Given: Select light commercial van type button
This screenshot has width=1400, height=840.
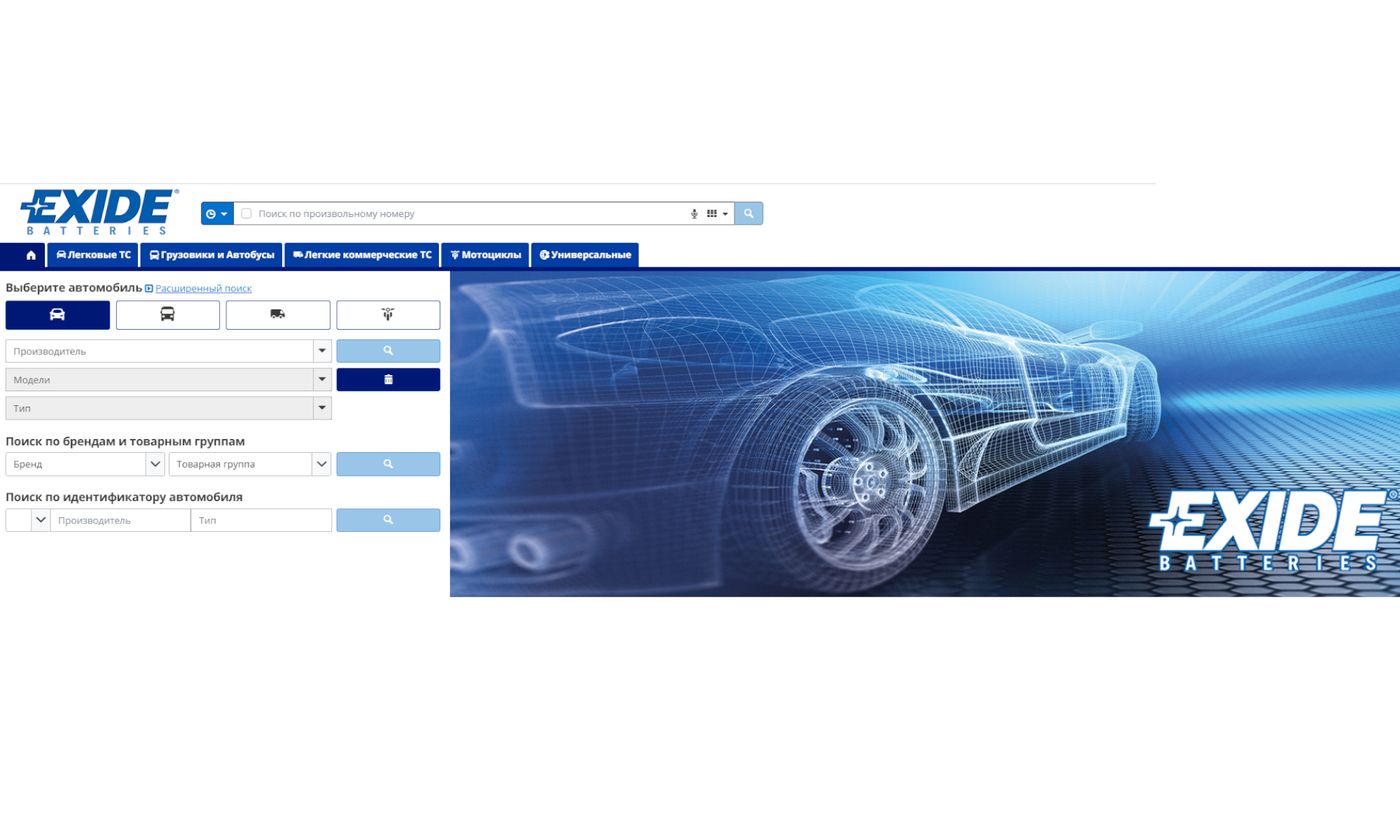Looking at the screenshot, I should 278,315.
